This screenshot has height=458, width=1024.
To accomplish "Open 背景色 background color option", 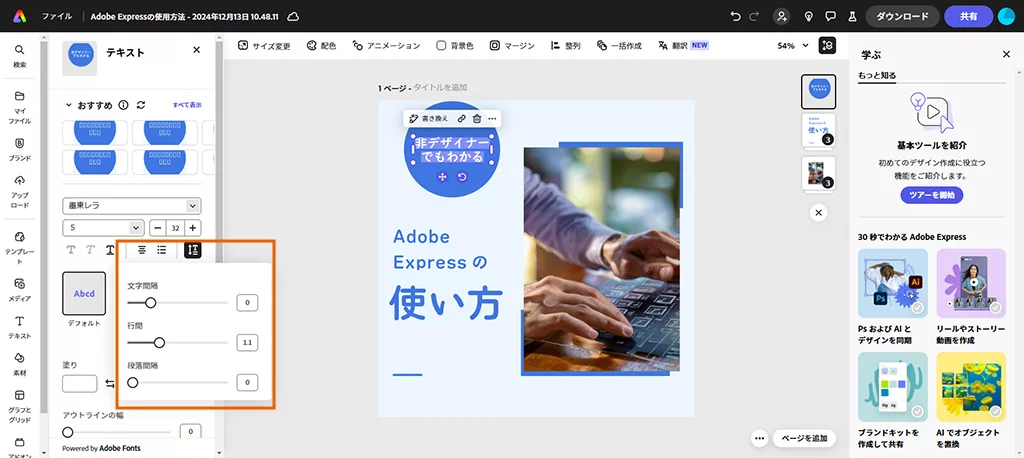I will (455, 46).
